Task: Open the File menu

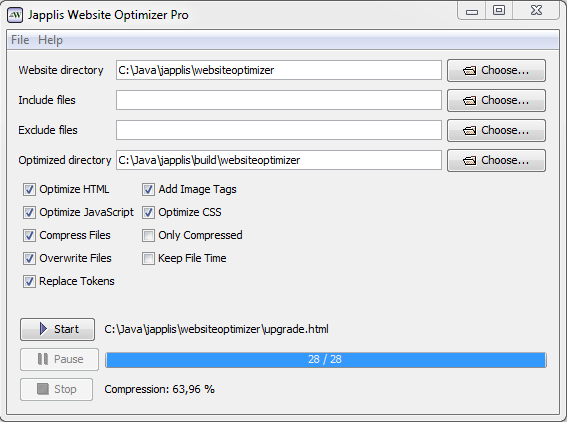Action: point(20,40)
